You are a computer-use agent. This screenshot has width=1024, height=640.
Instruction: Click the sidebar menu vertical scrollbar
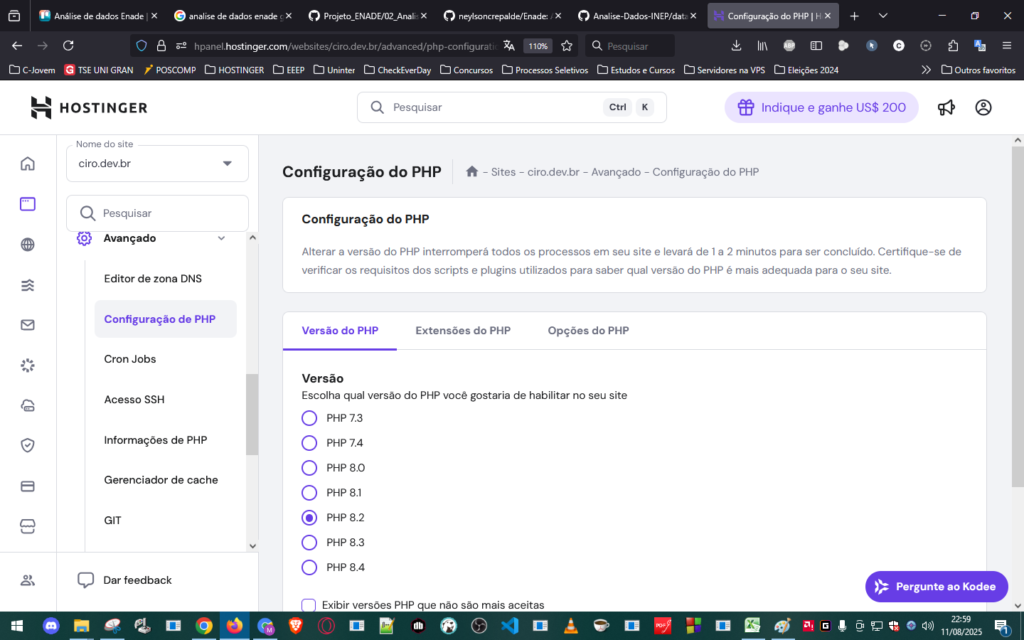click(x=252, y=415)
